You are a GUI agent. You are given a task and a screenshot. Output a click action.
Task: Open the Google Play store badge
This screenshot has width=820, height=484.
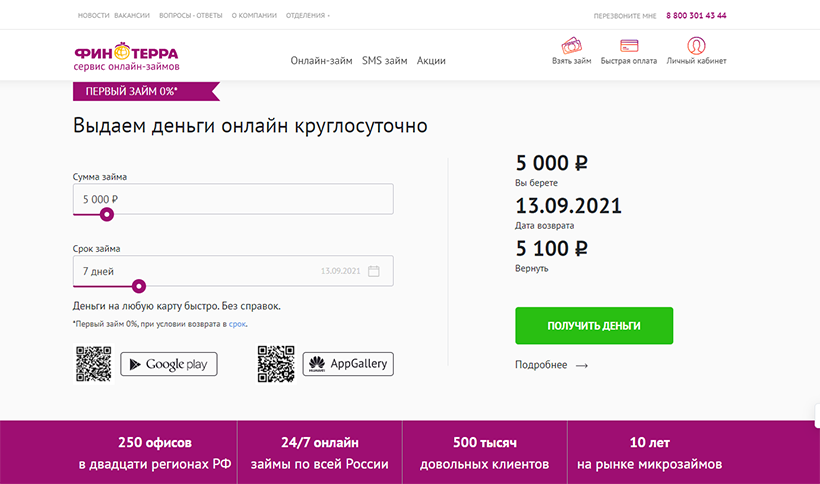click(x=169, y=364)
